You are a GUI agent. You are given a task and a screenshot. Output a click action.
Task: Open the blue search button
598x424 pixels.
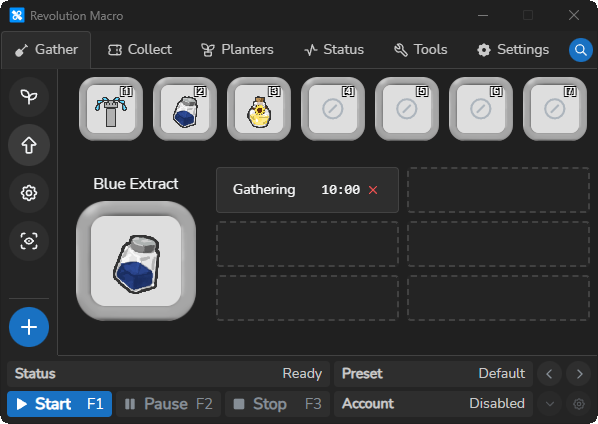pyautogui.click(x=580, y=50)
